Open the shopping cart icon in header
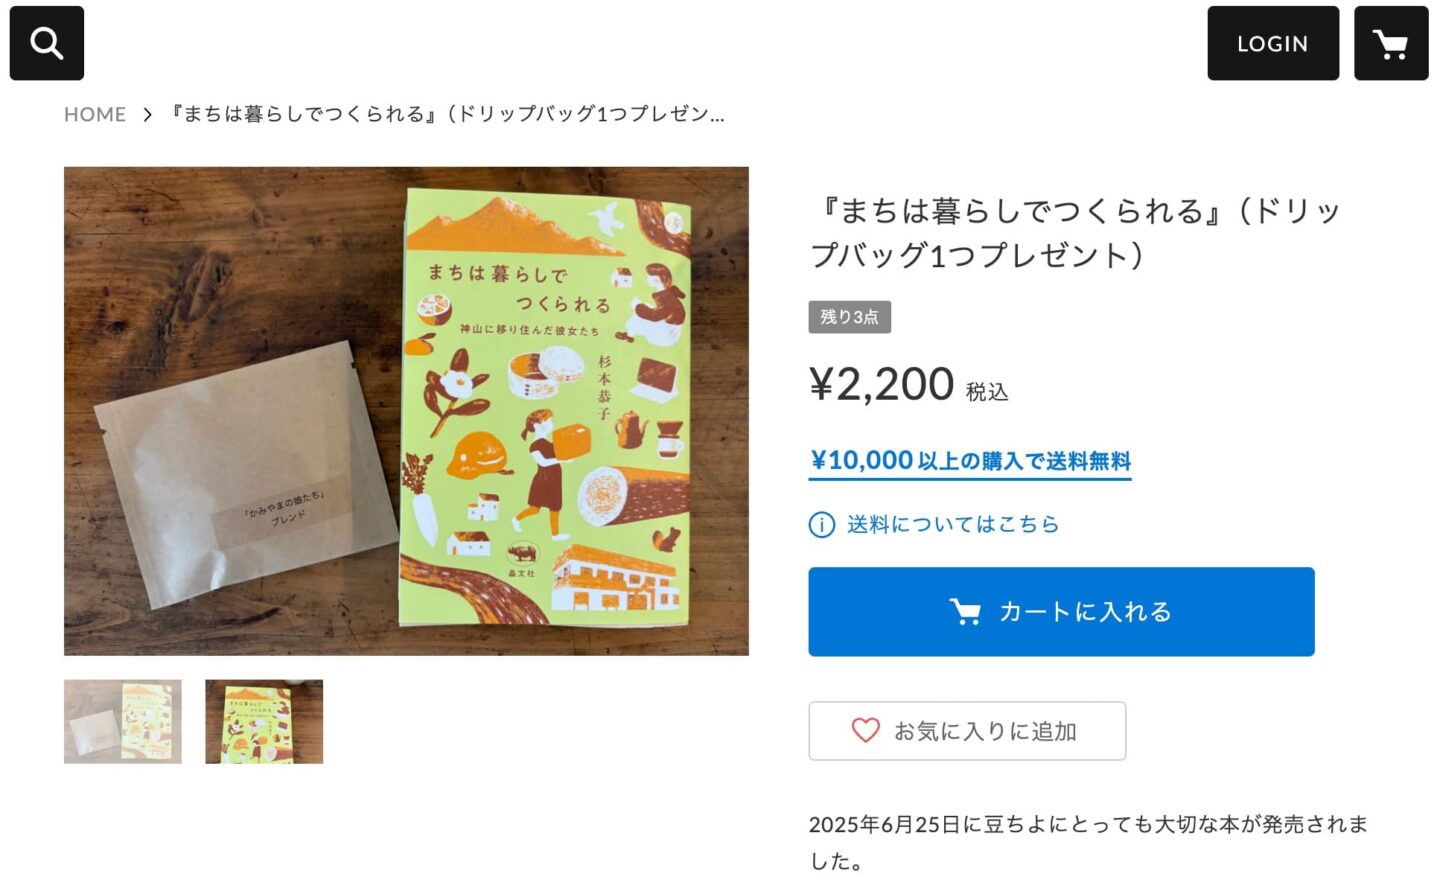1440x891 pixels. pyautogui.click(x=1391, y=43)
